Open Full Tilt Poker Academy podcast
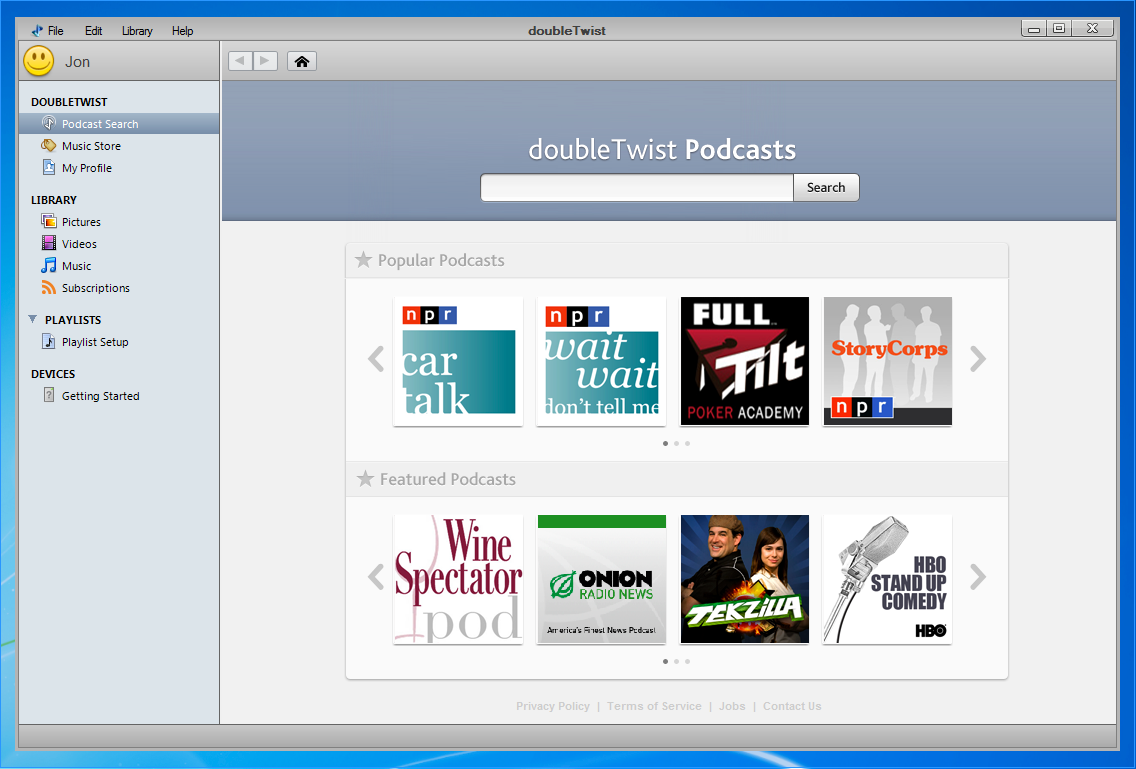 pos(745,361)
